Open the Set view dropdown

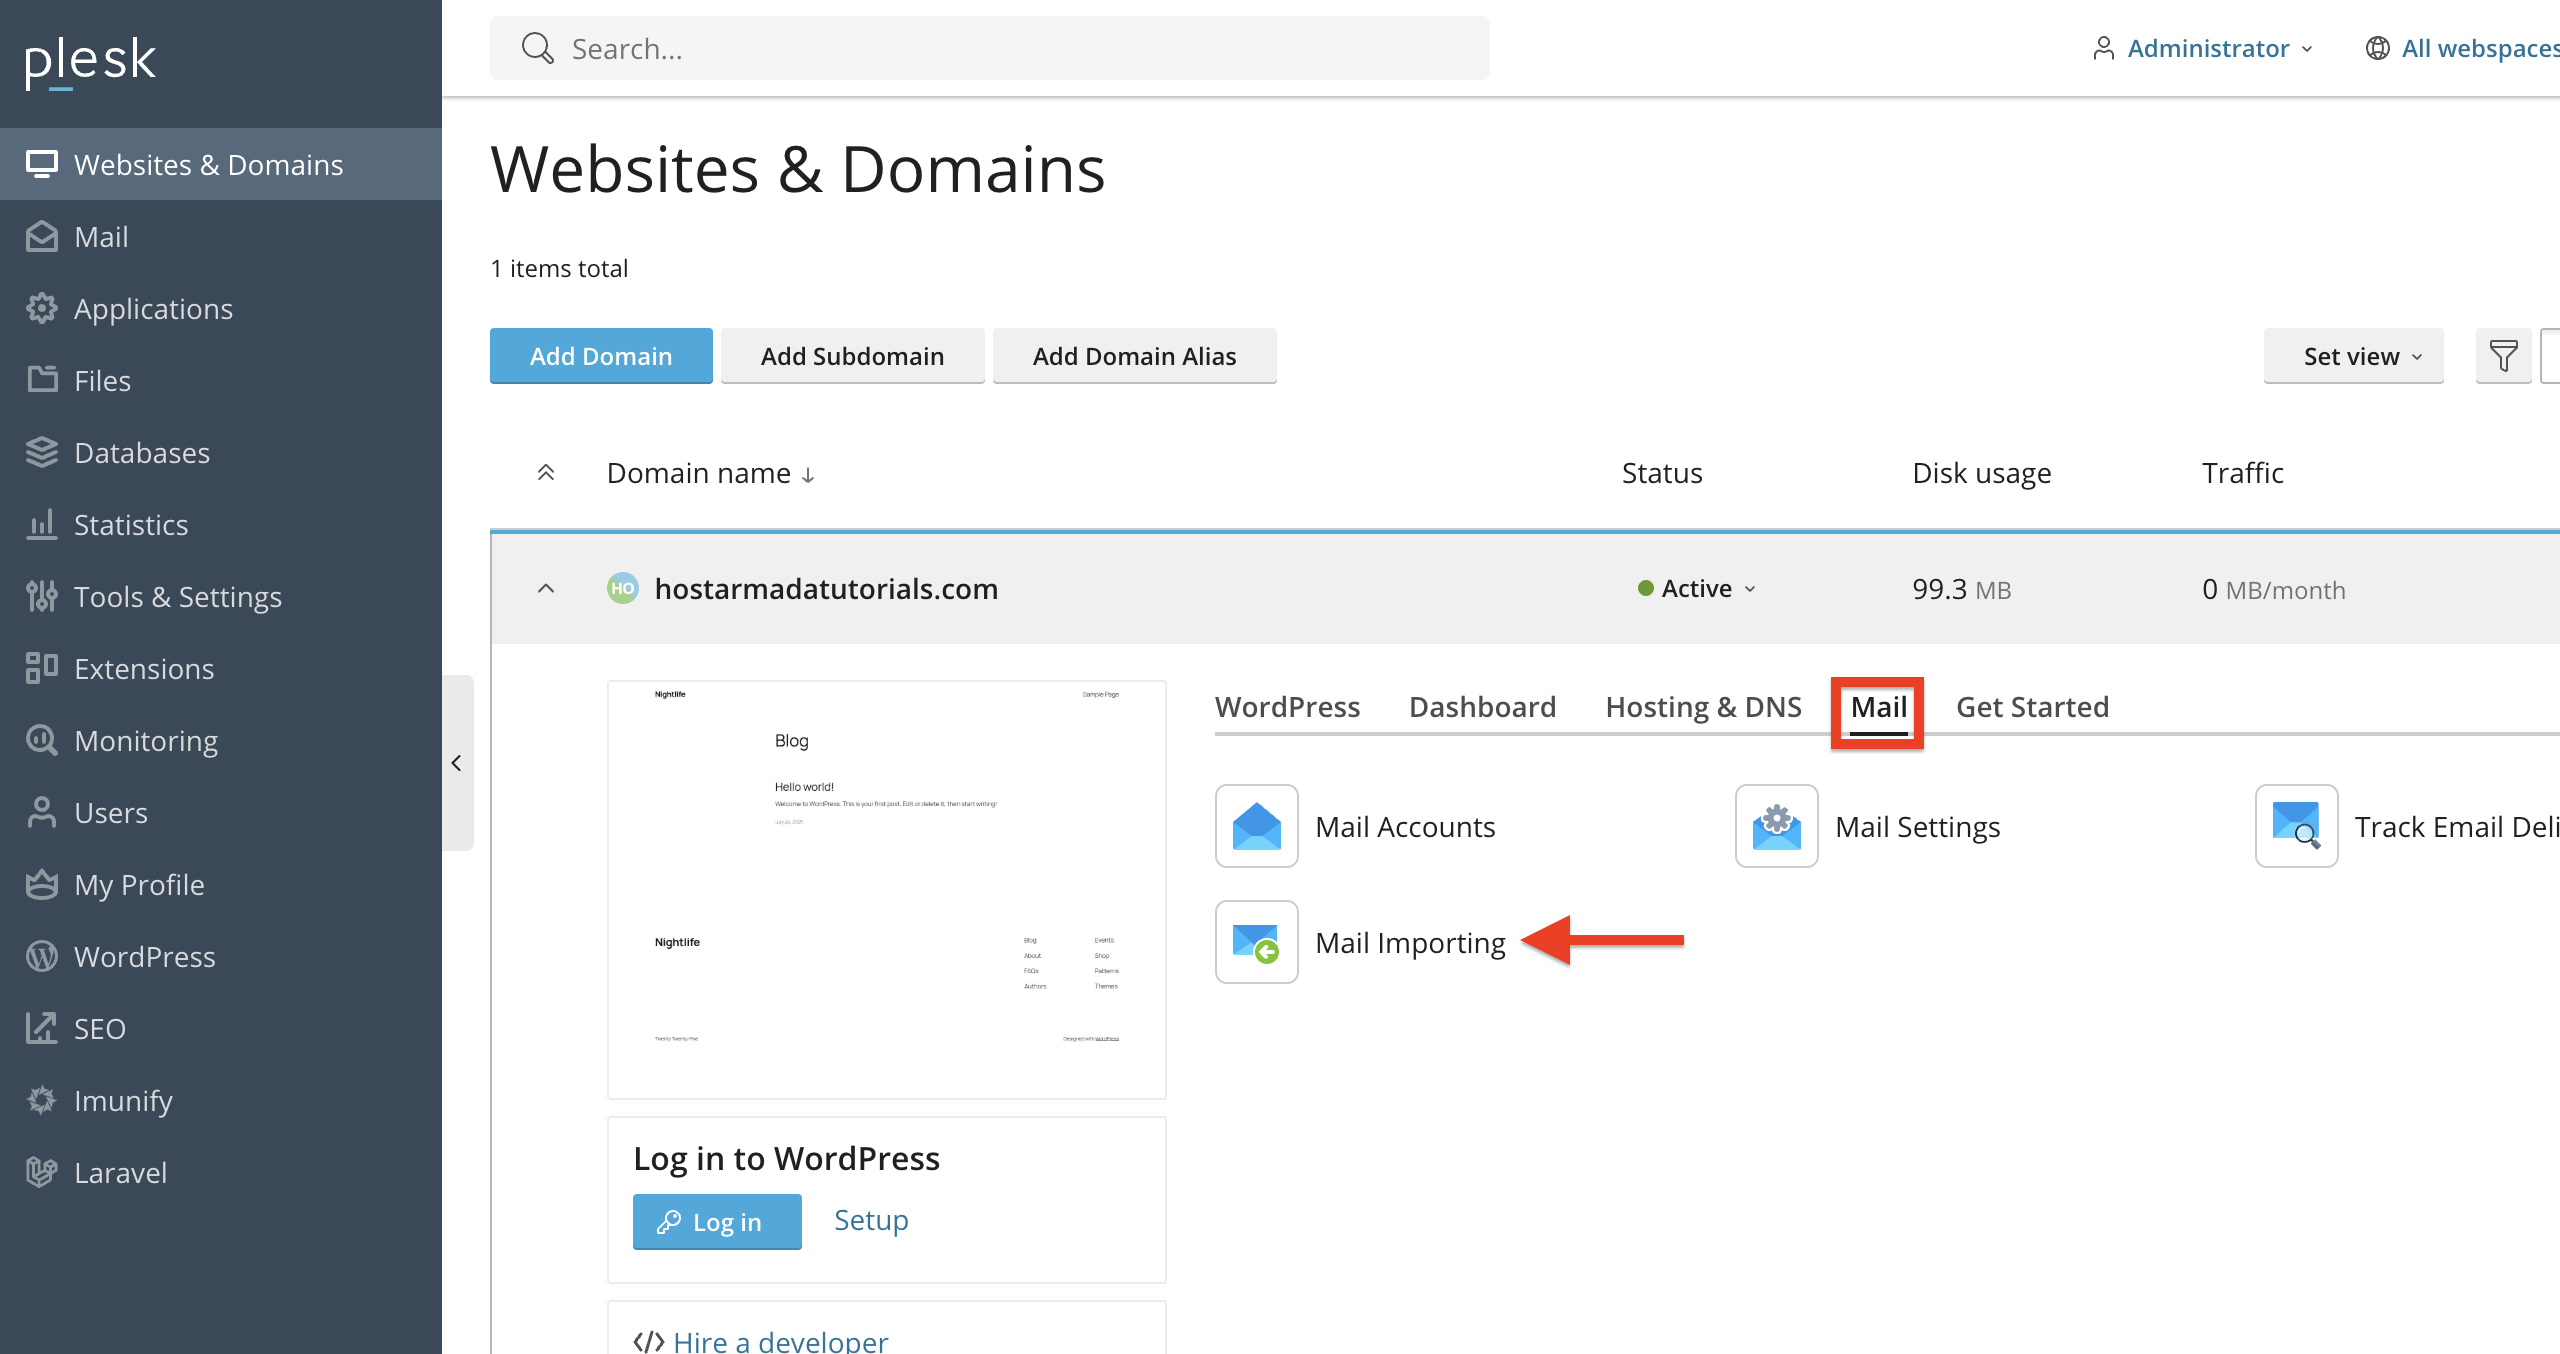pyautogui.click(x=2353, y=356)
